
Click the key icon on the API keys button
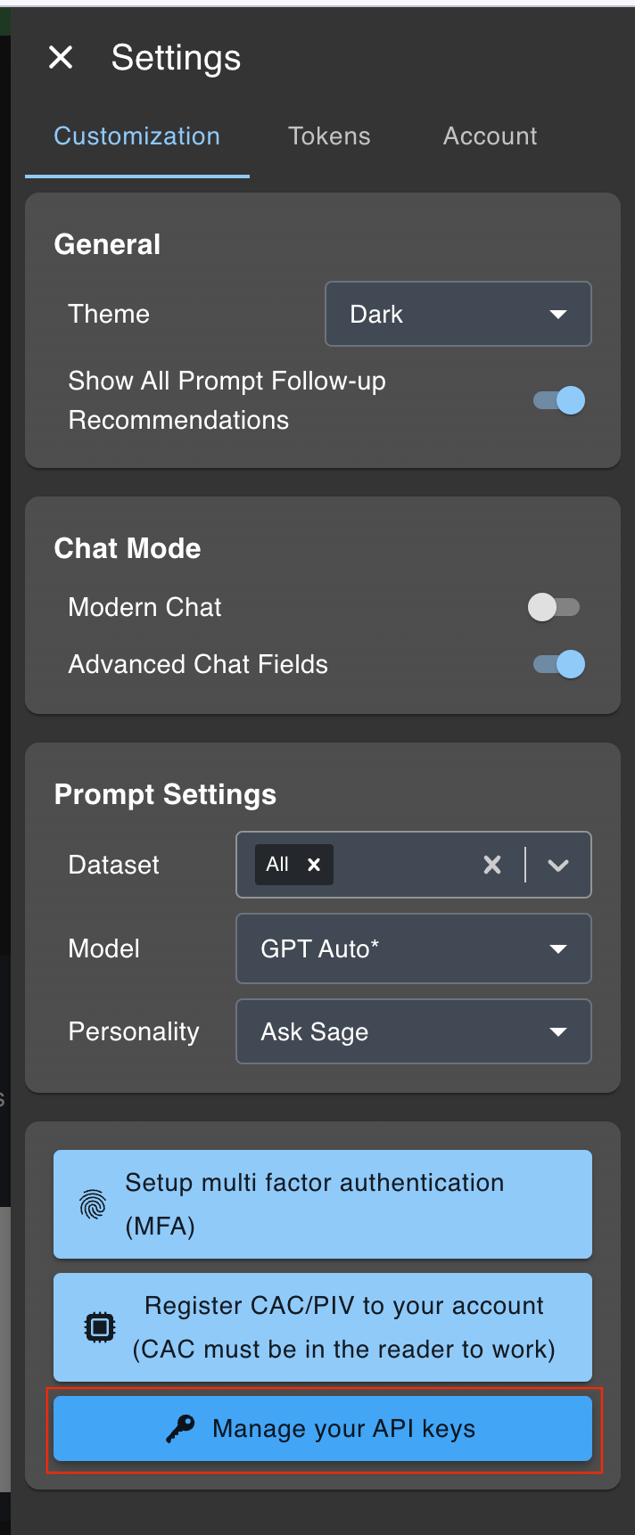tap(182, 1429)
